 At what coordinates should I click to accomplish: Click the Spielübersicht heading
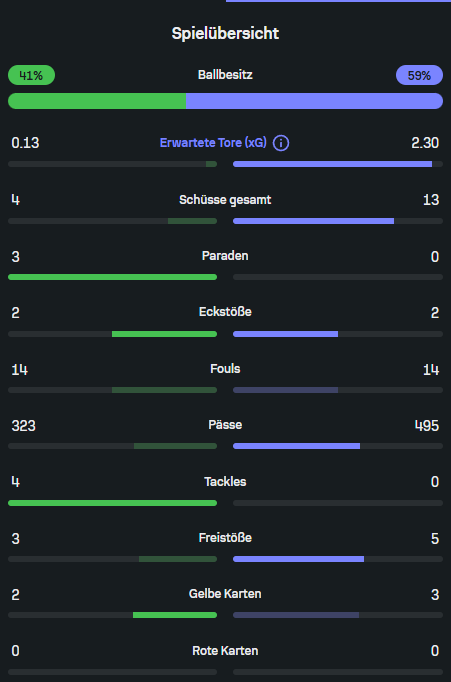pyautogui.click(x=225, y=33)
